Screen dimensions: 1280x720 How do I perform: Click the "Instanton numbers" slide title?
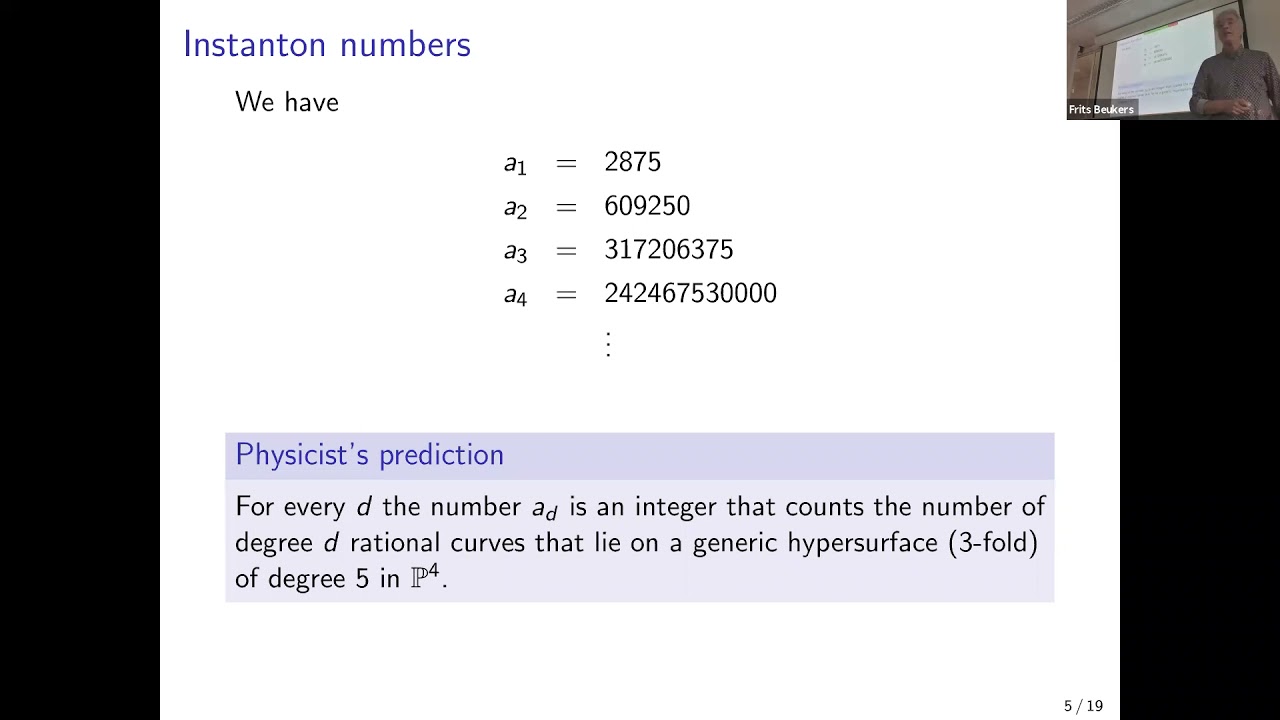tap(327, 45)
